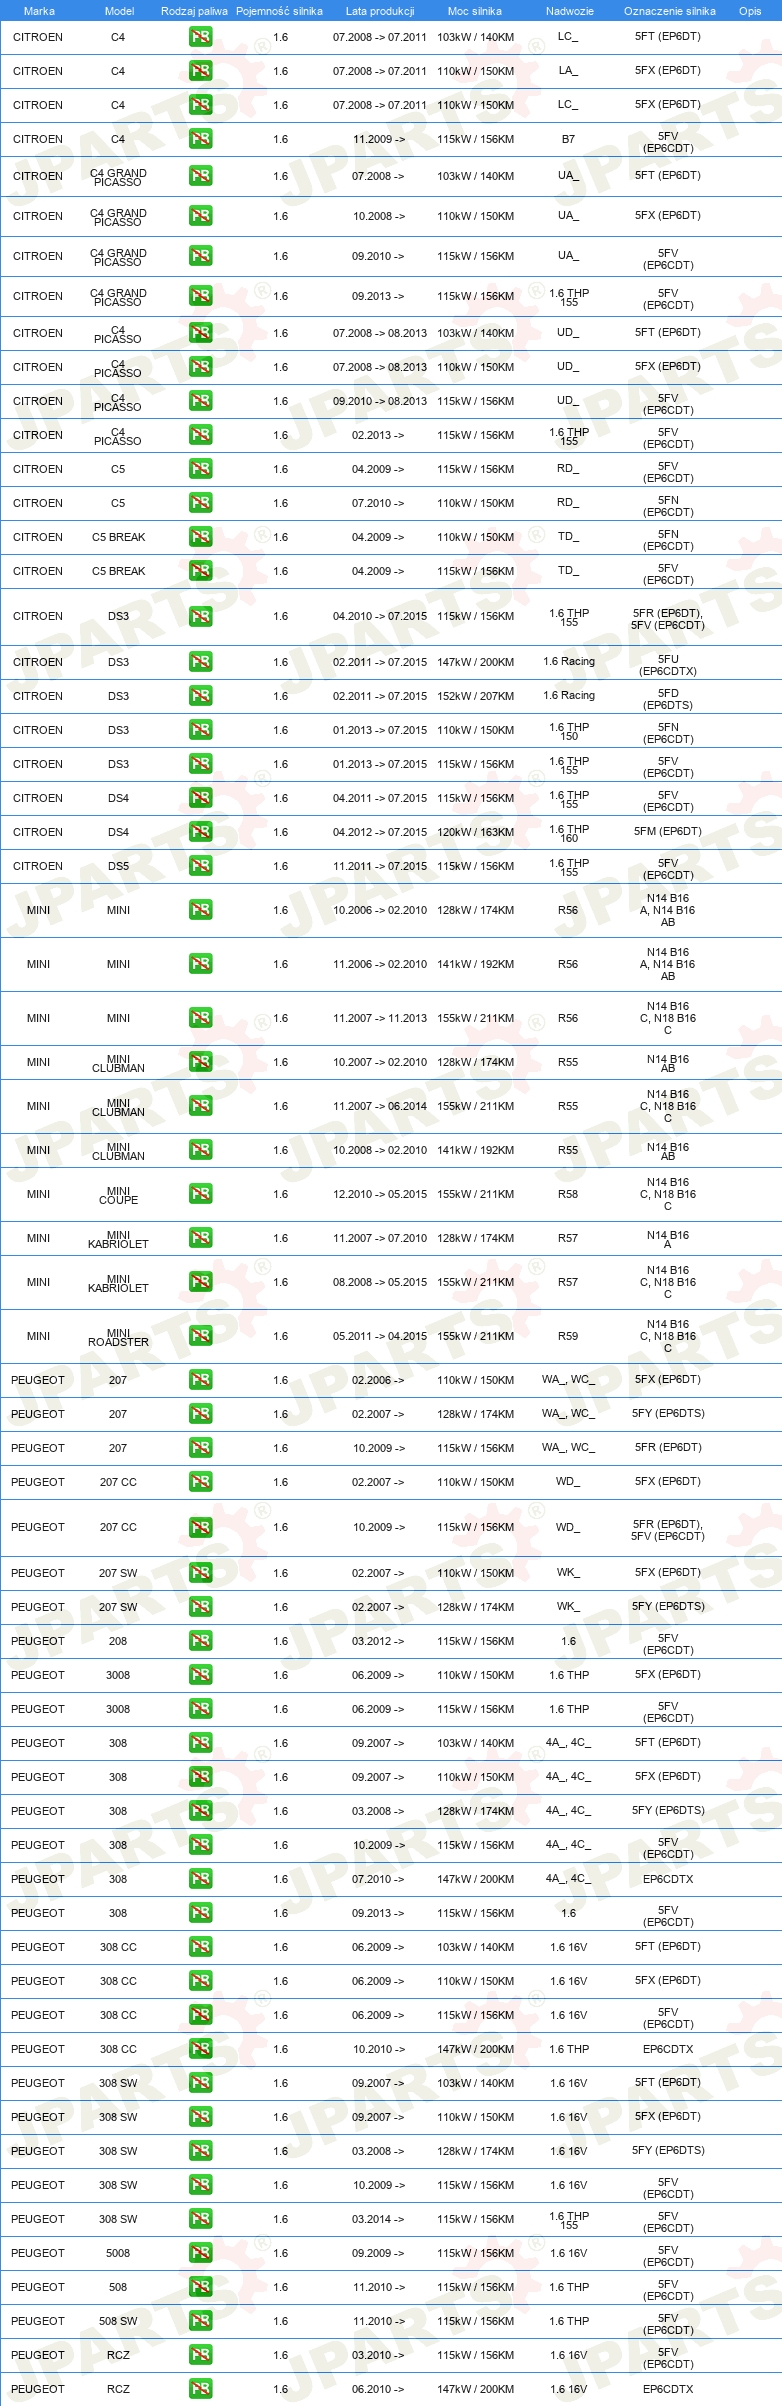Select body cell '1.6 THP 160'
This screenshot has width=782, height=2406.
(569, 833)
